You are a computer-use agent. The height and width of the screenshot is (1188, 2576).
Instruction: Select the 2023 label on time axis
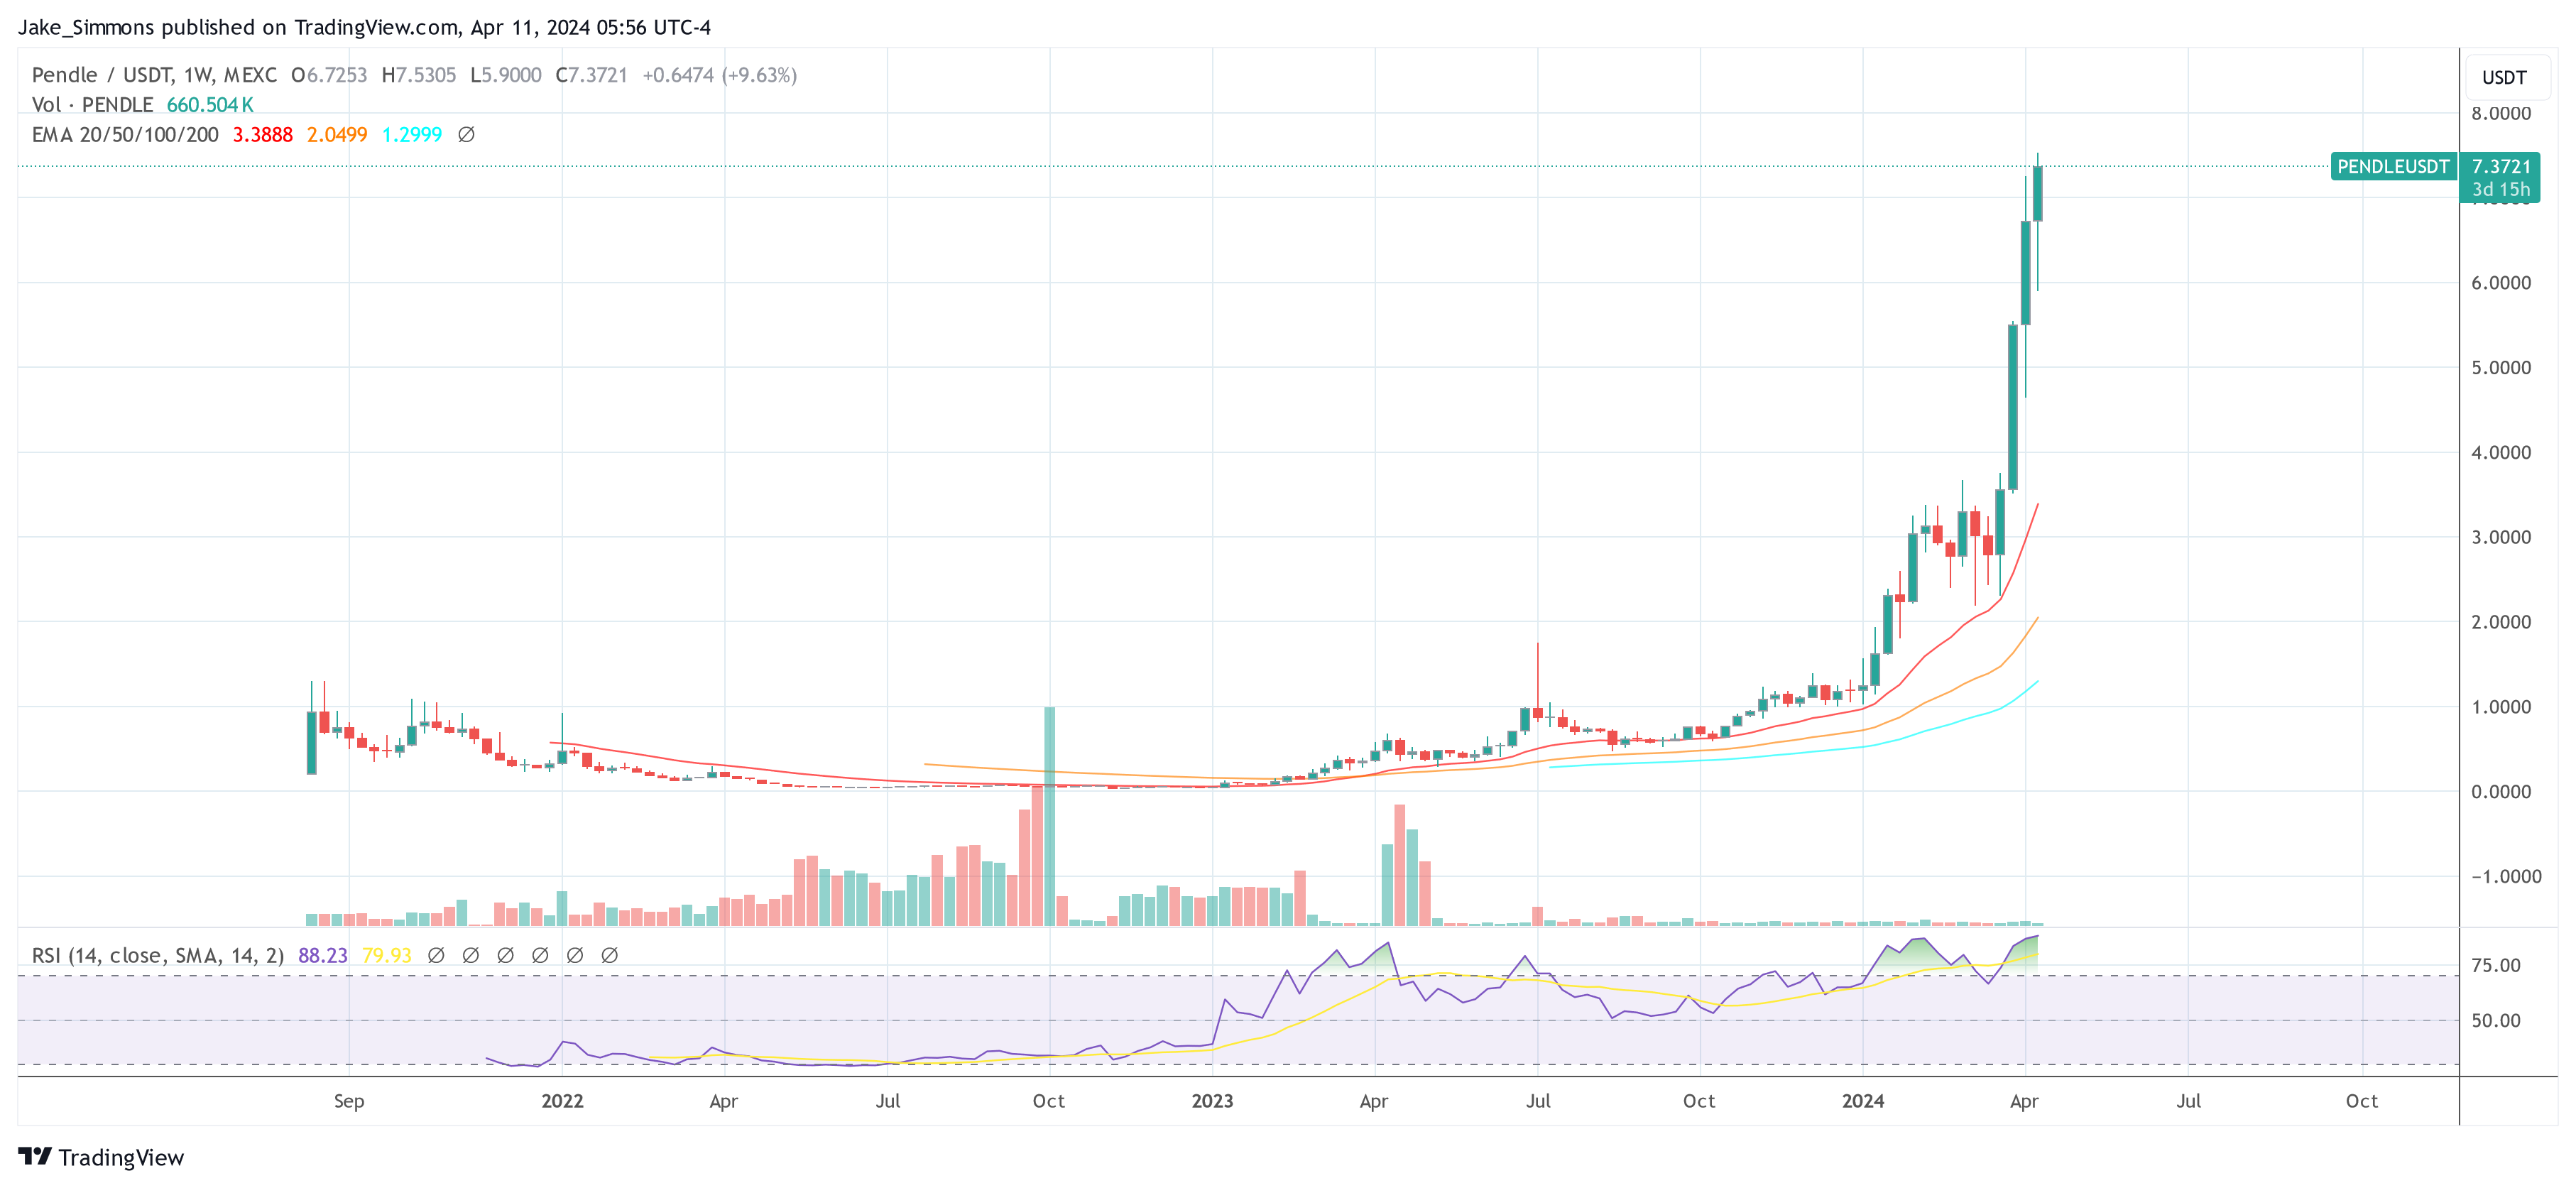click(x=1212, y=1101)
